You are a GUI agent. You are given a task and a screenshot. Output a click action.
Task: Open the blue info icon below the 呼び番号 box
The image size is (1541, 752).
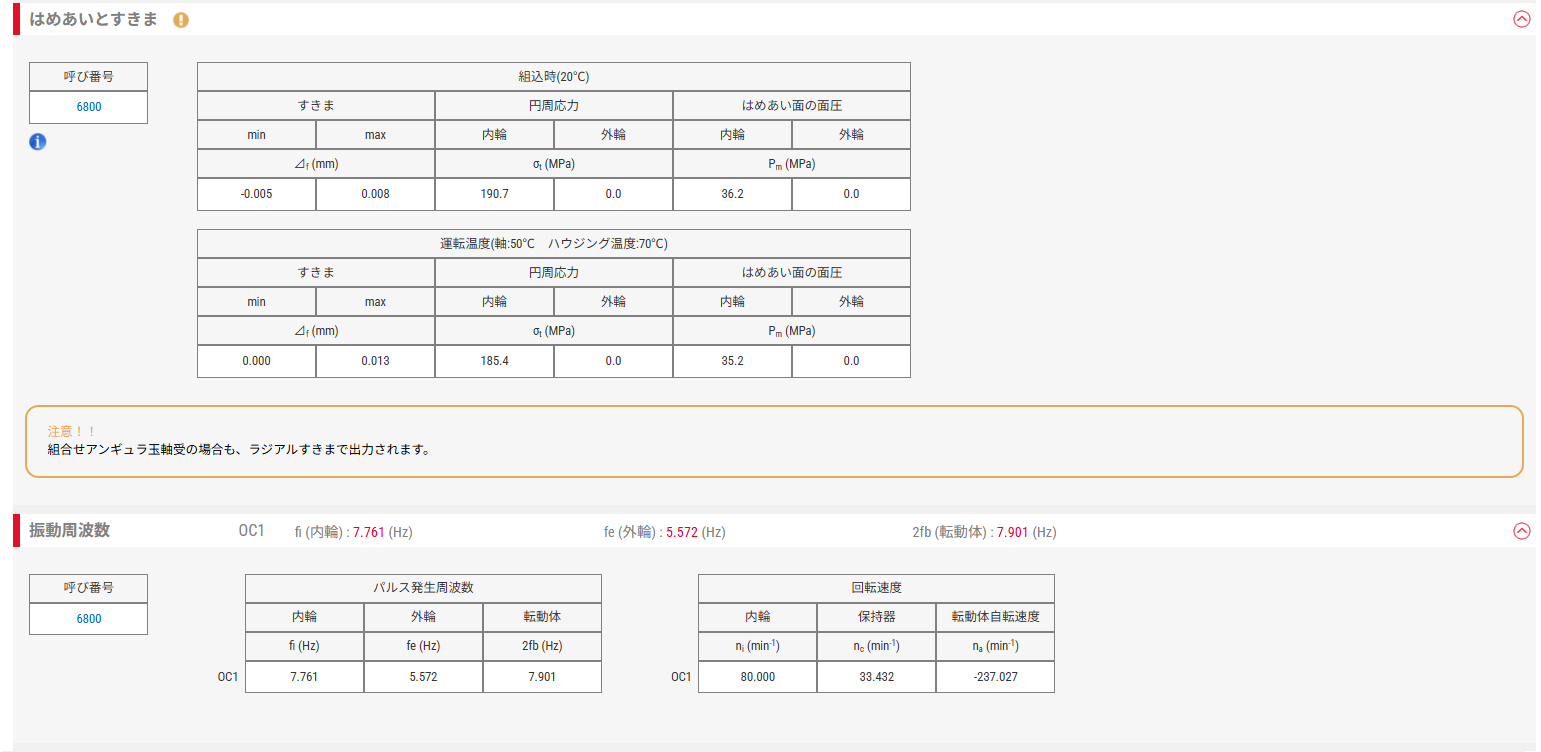point(37,142)
